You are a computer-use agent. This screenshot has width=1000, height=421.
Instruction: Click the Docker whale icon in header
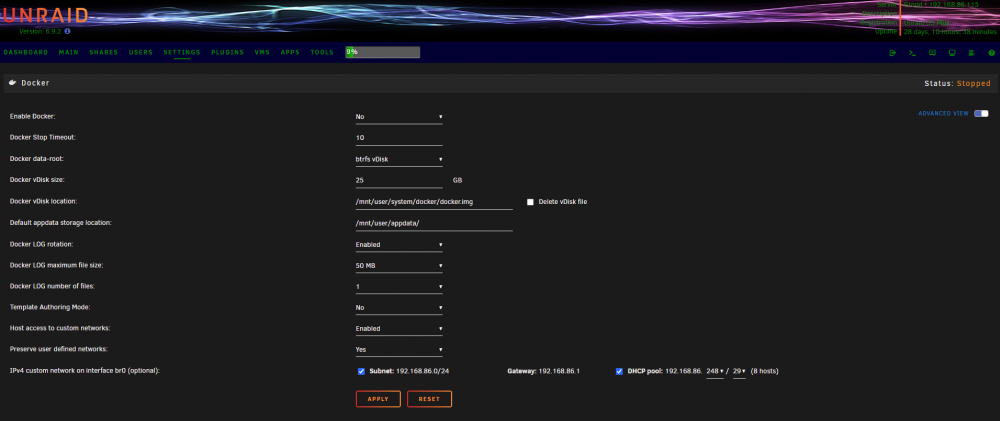point(13,83)
